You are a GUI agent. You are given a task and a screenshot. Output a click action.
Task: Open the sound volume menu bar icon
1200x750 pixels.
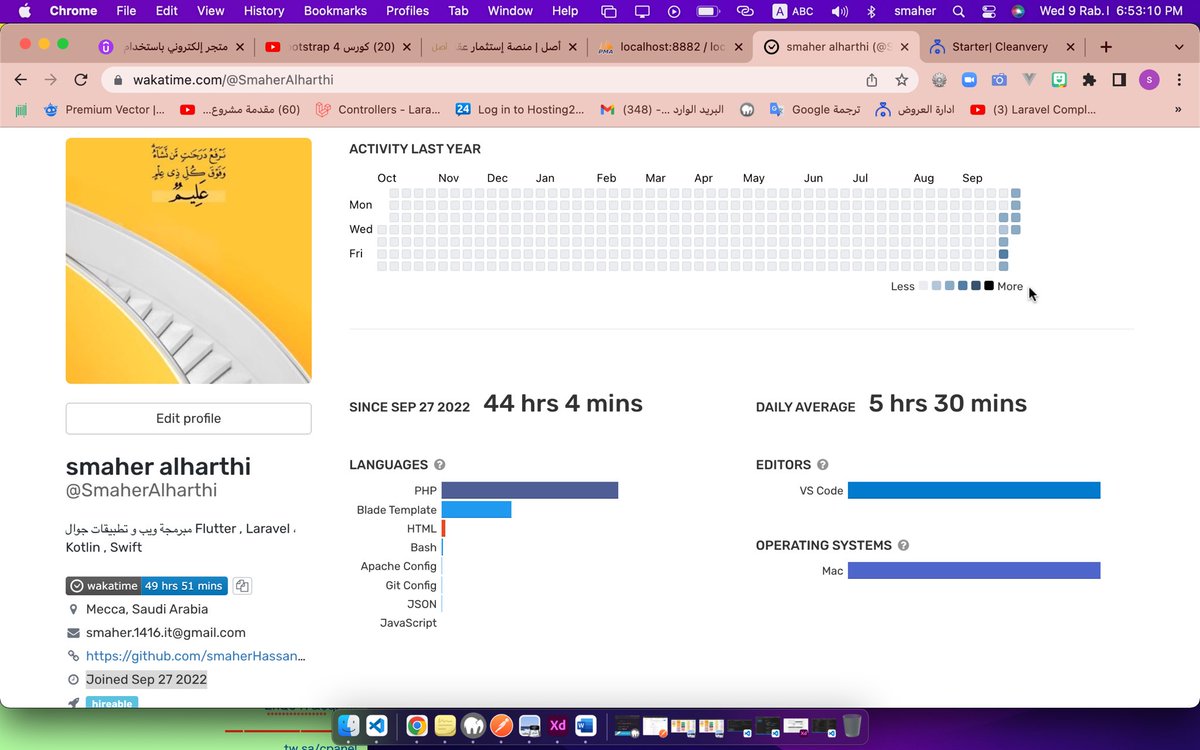pos(840,11)
